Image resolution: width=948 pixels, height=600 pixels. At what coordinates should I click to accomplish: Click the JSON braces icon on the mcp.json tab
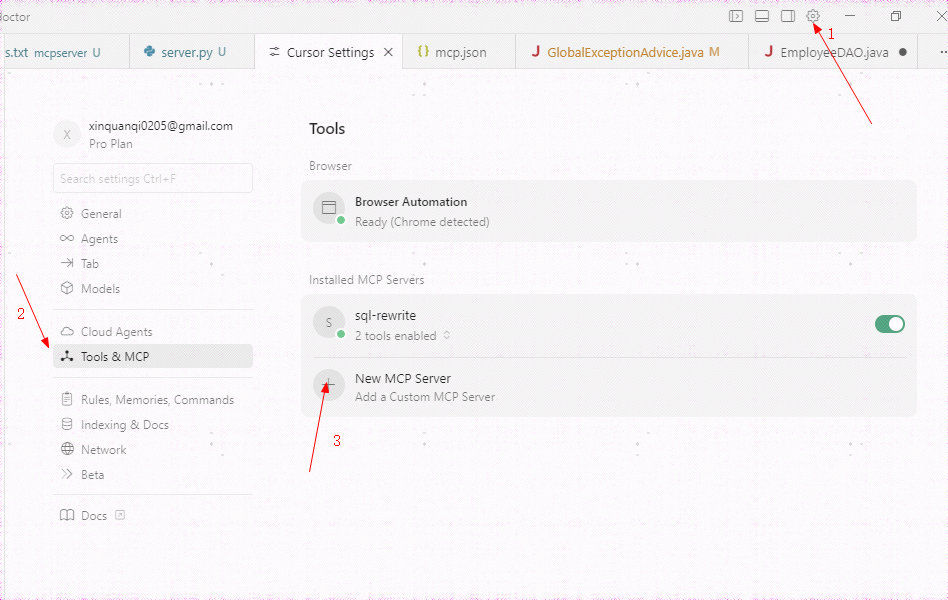click(423, 51)
